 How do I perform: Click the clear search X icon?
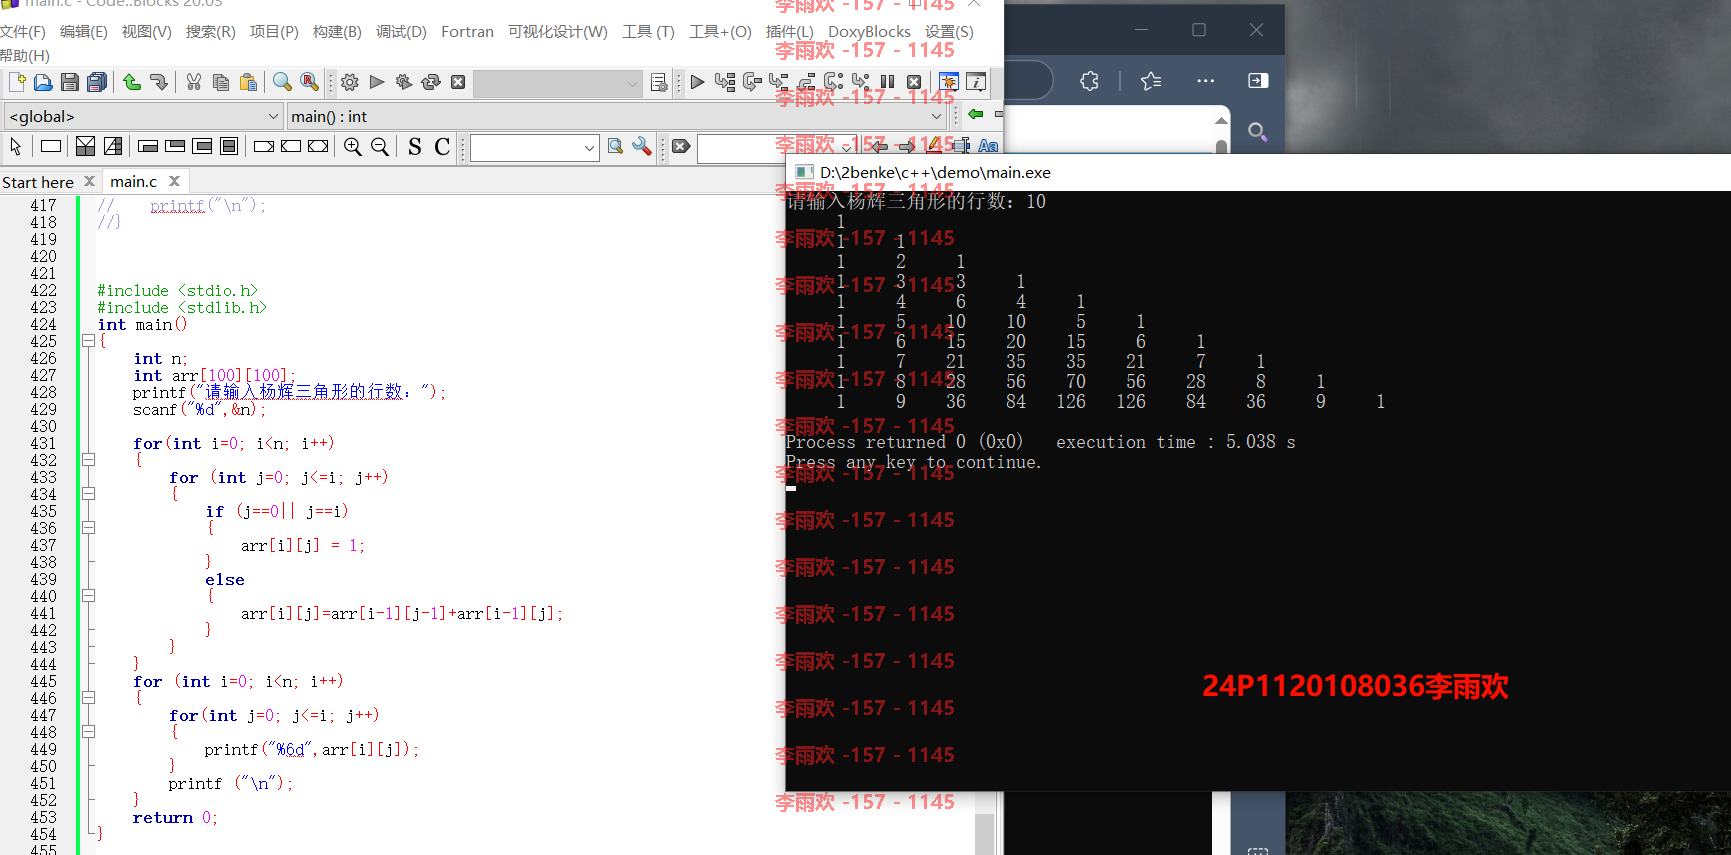click(681, 147)
